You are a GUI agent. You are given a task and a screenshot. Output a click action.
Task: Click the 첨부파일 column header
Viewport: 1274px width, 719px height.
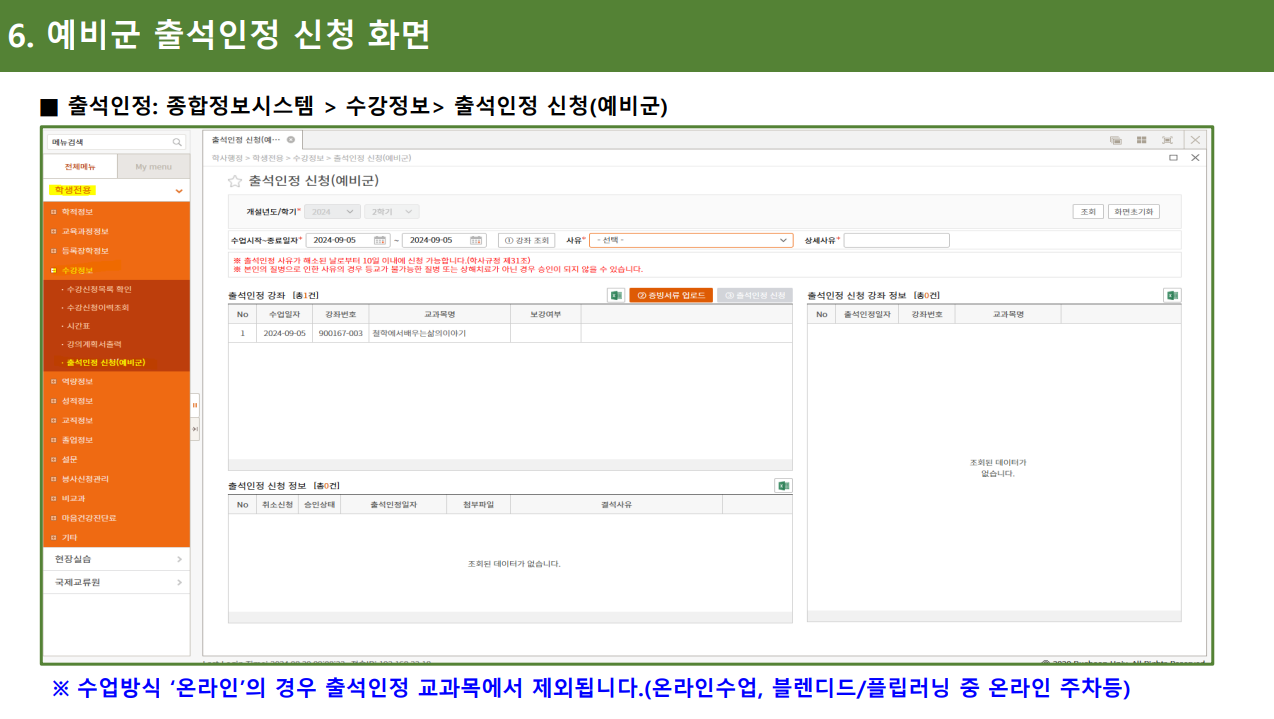[x=478, y=505]
